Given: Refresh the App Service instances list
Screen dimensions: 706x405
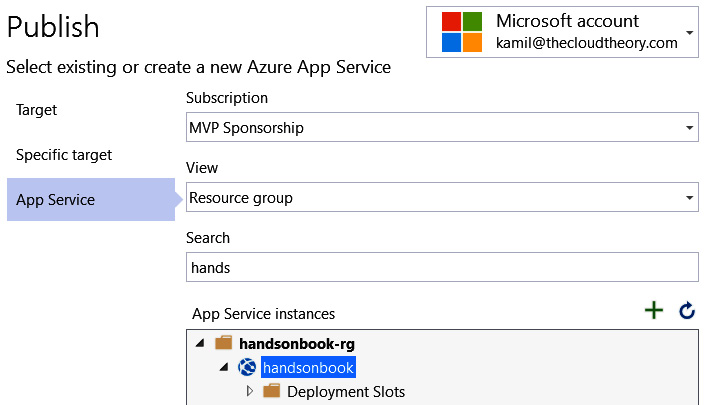Looking at the screenshot, I should point(687,310).
